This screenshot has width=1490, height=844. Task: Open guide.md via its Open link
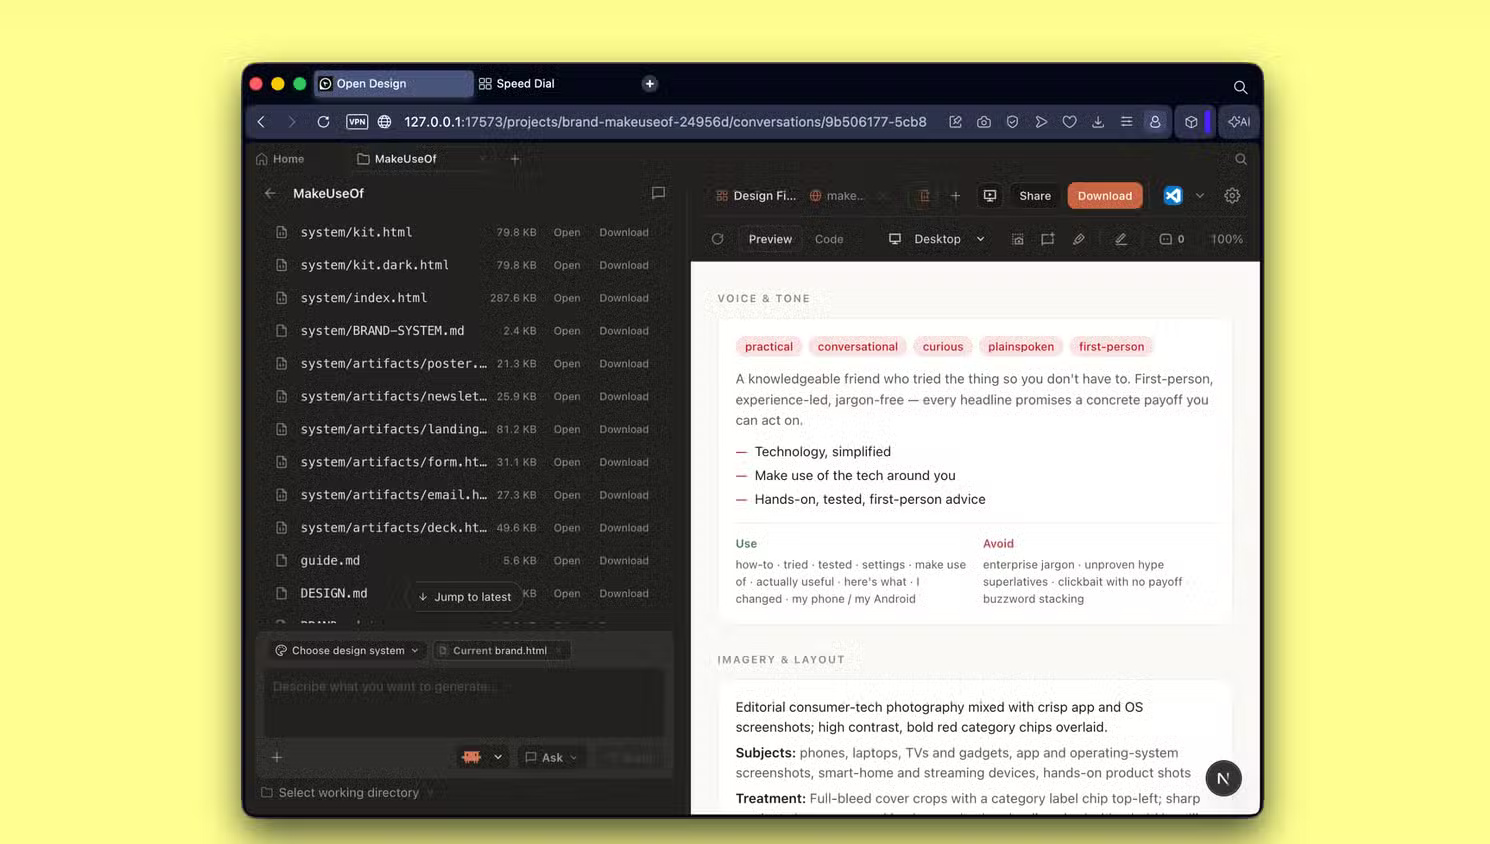point(567,561)
